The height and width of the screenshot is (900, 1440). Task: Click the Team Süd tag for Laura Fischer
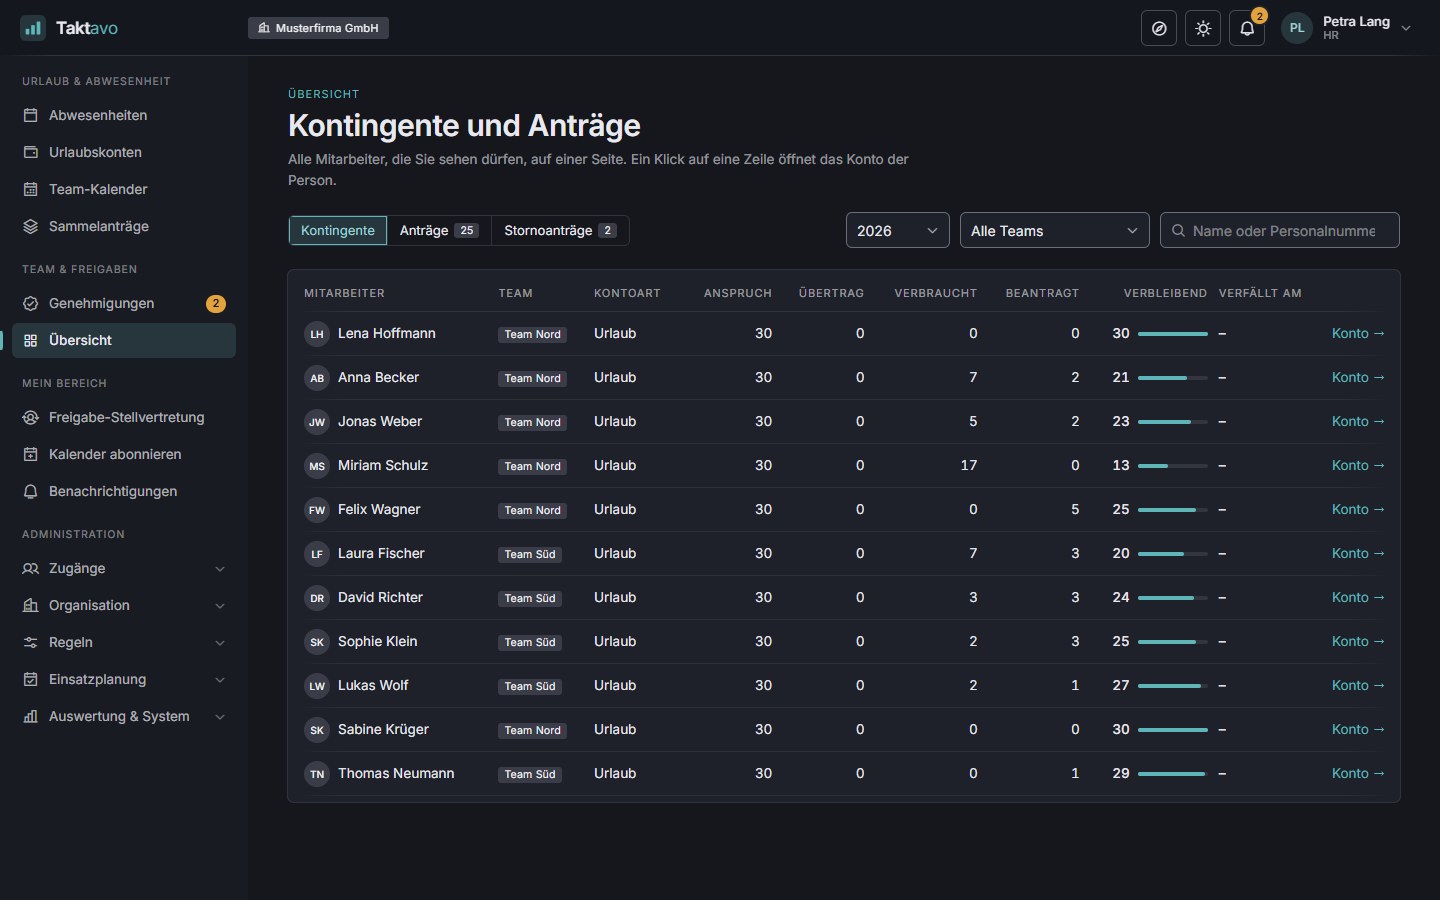tap(530, 554)
